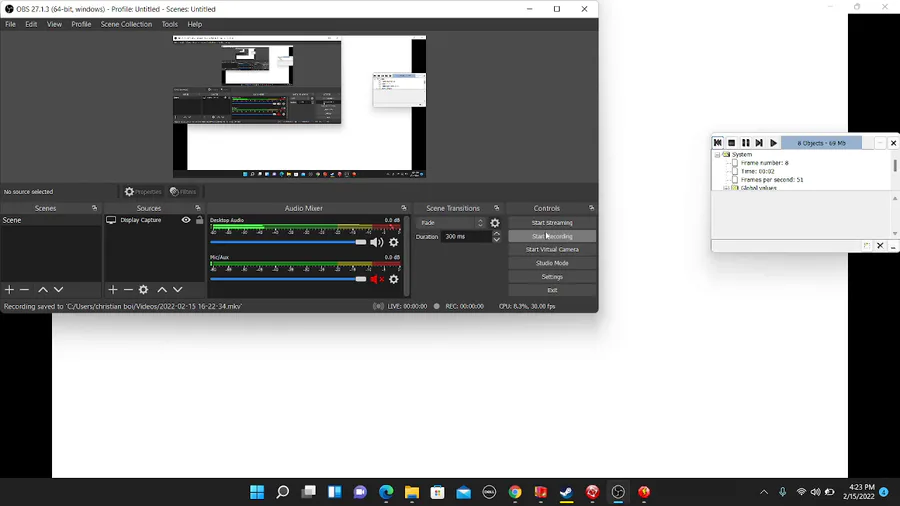This screenshot has height=506, width=900.
Task: Move scene down in Scenes list
Action: (59, 290)
